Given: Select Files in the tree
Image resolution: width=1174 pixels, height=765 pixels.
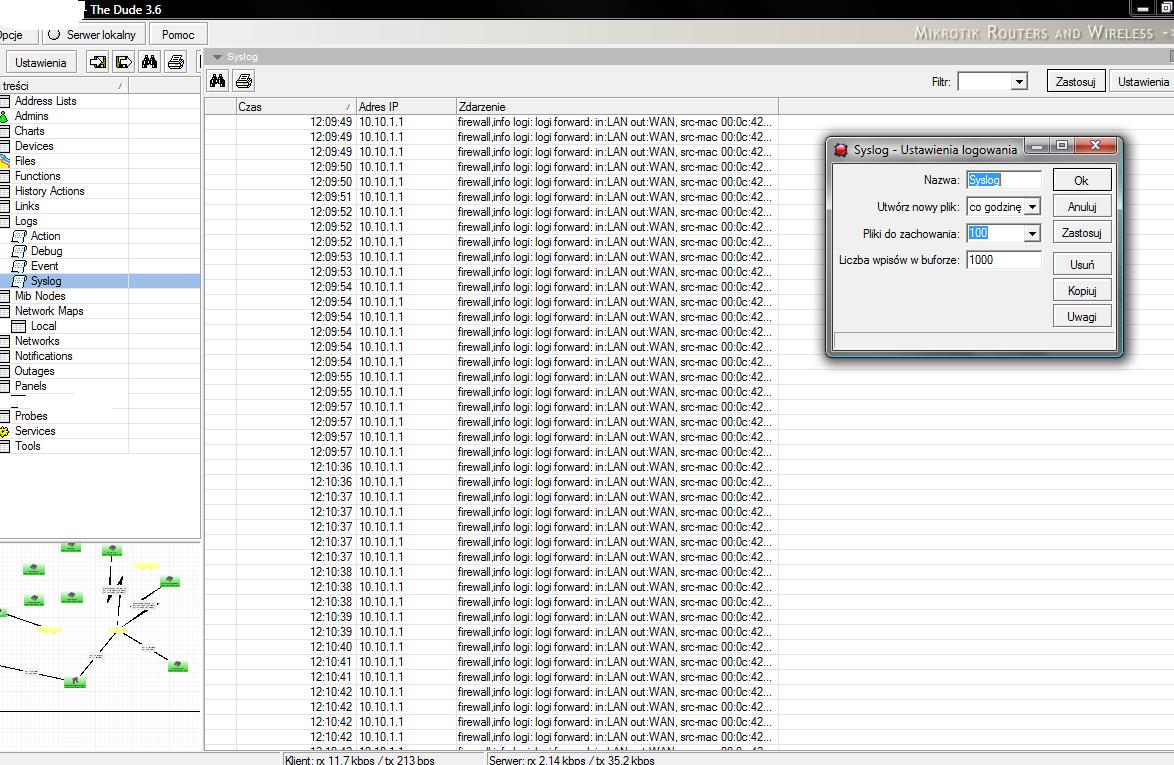Looking at the screenshot, I should point(25,161).
